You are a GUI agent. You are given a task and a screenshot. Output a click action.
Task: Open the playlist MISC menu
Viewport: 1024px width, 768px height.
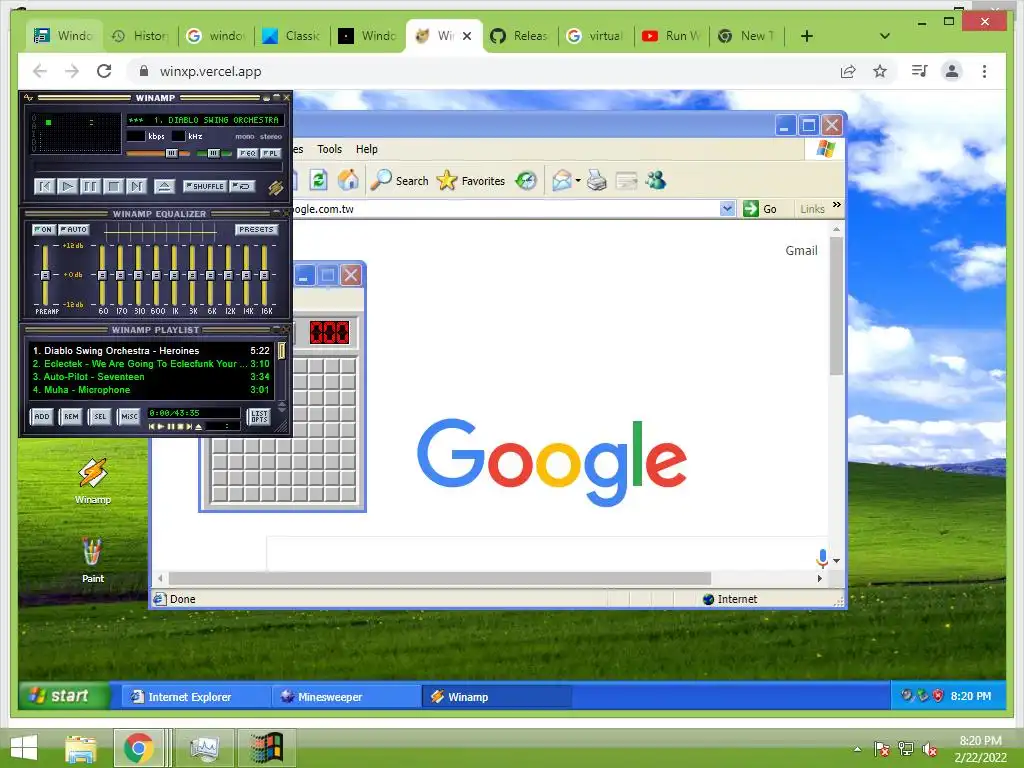tap(129, 417)
